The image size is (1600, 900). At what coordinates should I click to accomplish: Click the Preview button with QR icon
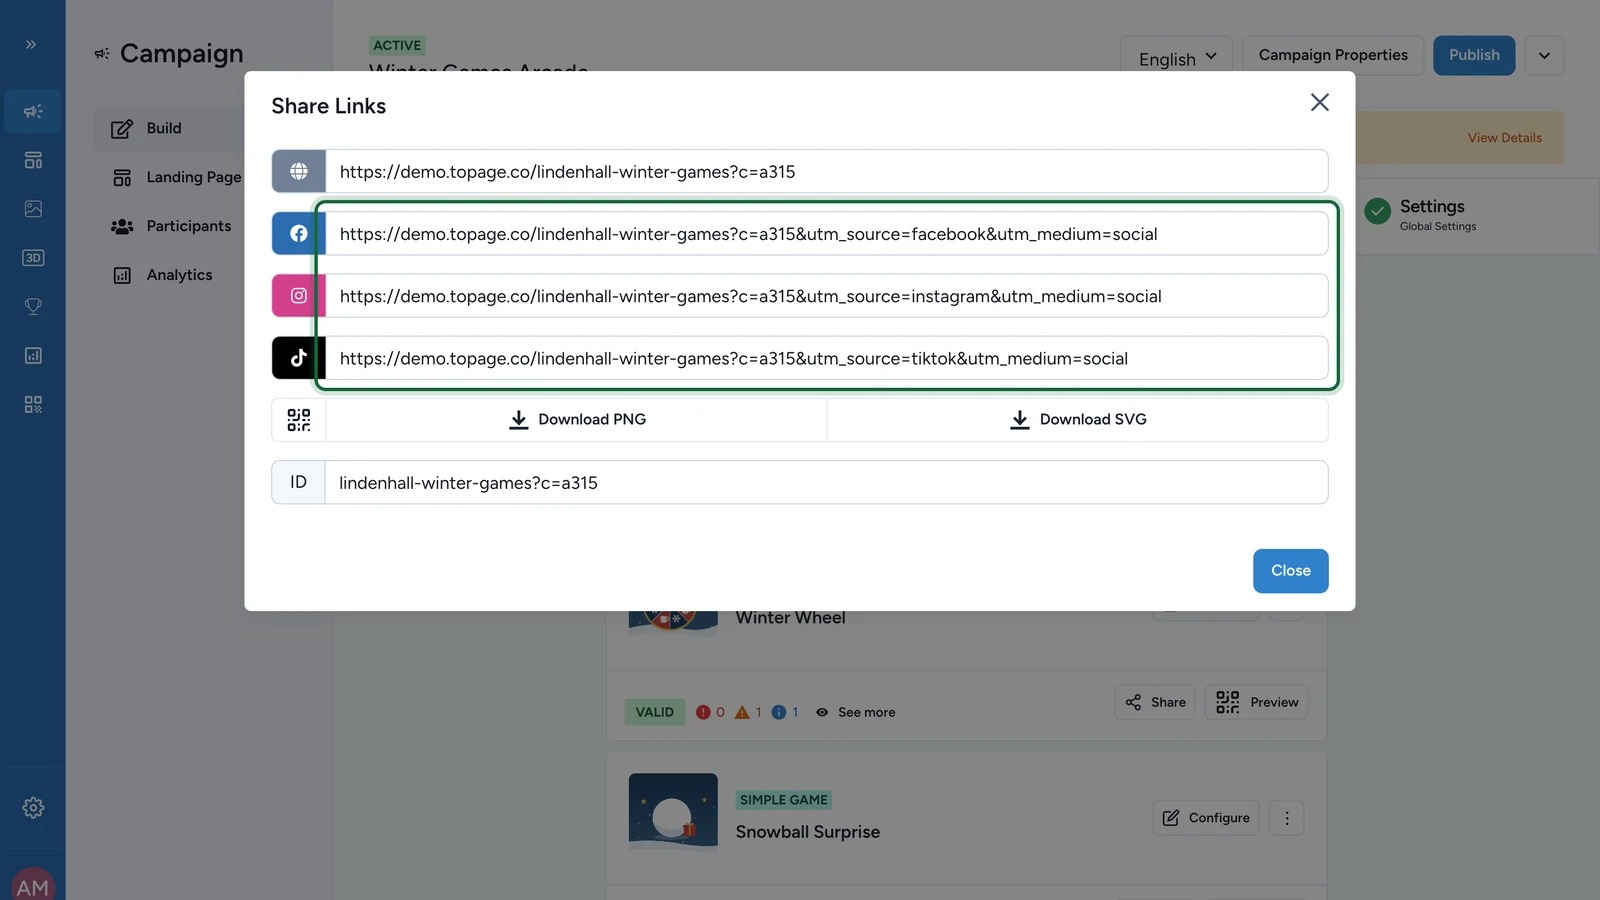click(x=1257, y=702)
